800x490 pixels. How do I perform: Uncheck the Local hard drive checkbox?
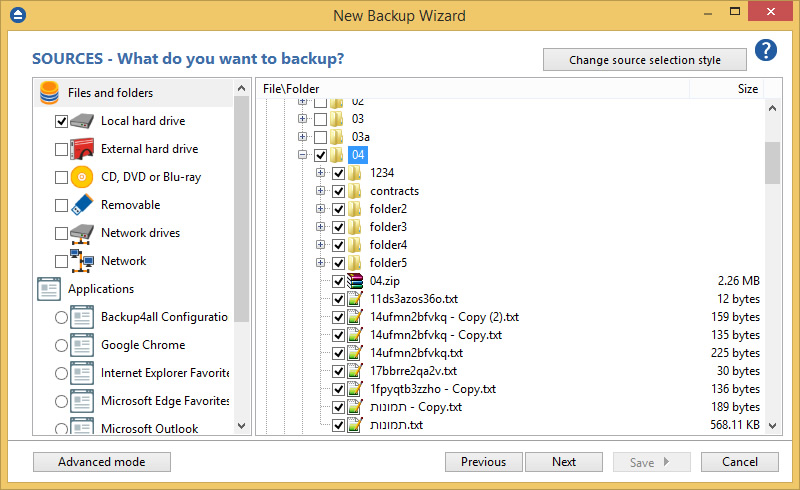[62, 121]
